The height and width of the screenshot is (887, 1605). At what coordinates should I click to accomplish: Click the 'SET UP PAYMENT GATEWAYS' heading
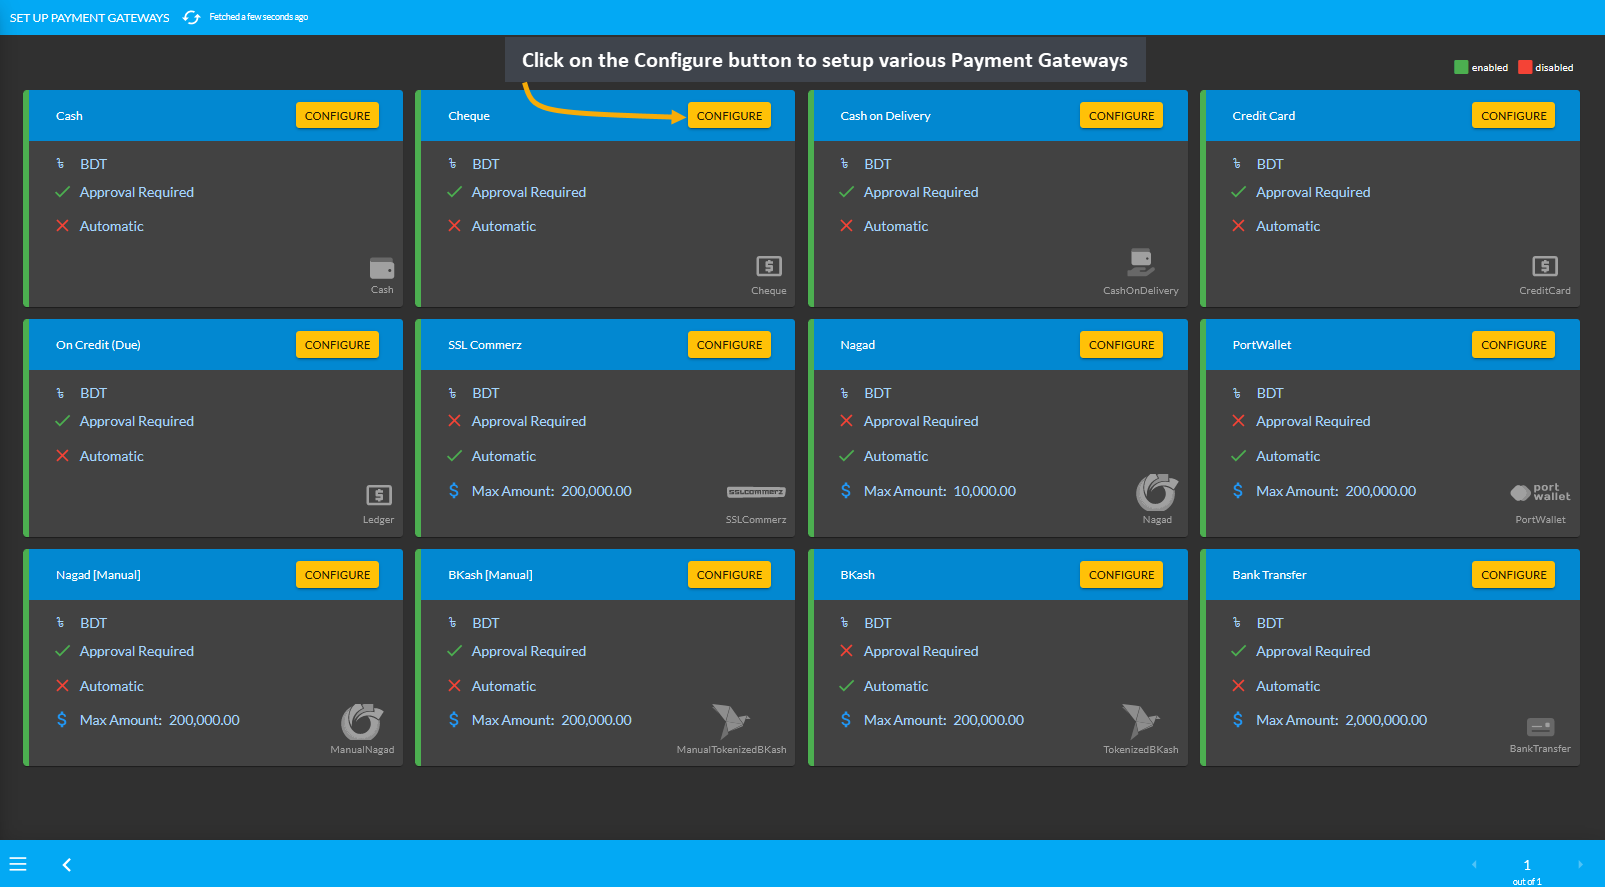[90, 18]
